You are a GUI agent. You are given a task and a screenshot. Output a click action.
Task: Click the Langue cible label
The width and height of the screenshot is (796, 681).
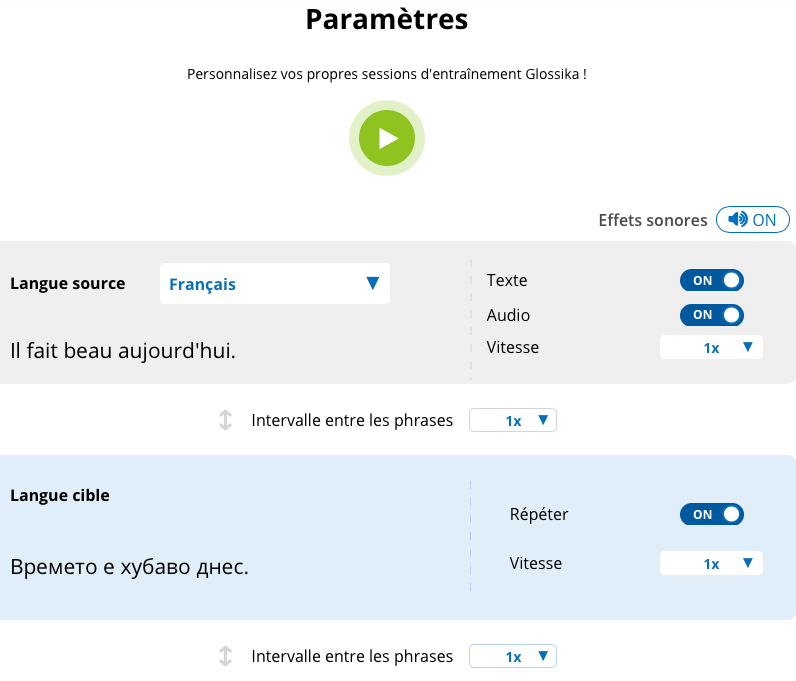60,495
